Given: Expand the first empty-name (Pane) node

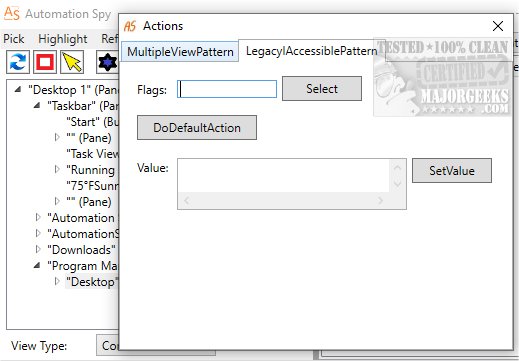Looking at the screenshot, I should click(x=57, y=137).
